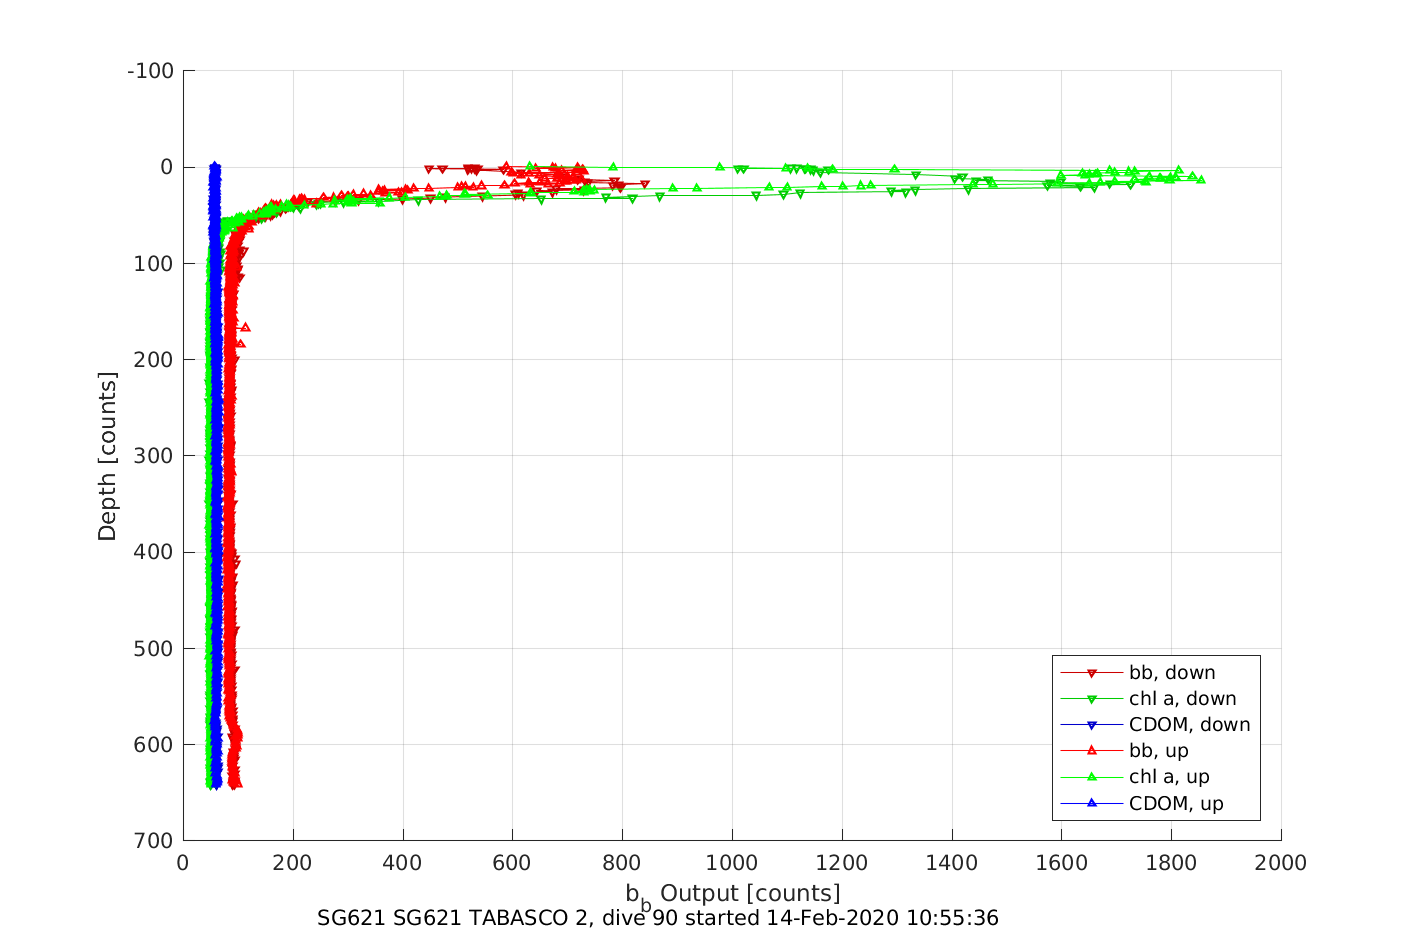Click the rightmost green chl a data point near 1850 counts

pos(1200,179)
